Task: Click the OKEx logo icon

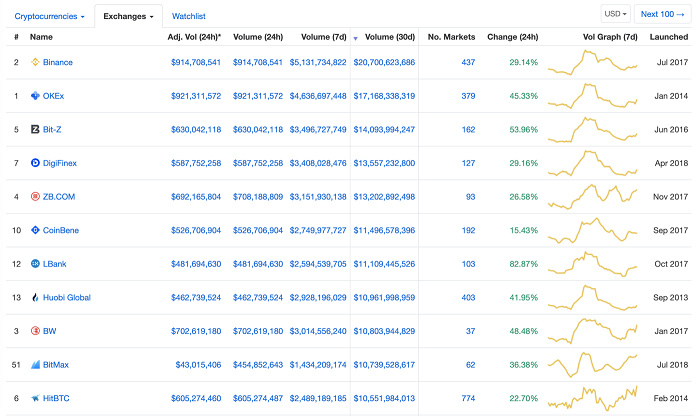Action: 35,96
